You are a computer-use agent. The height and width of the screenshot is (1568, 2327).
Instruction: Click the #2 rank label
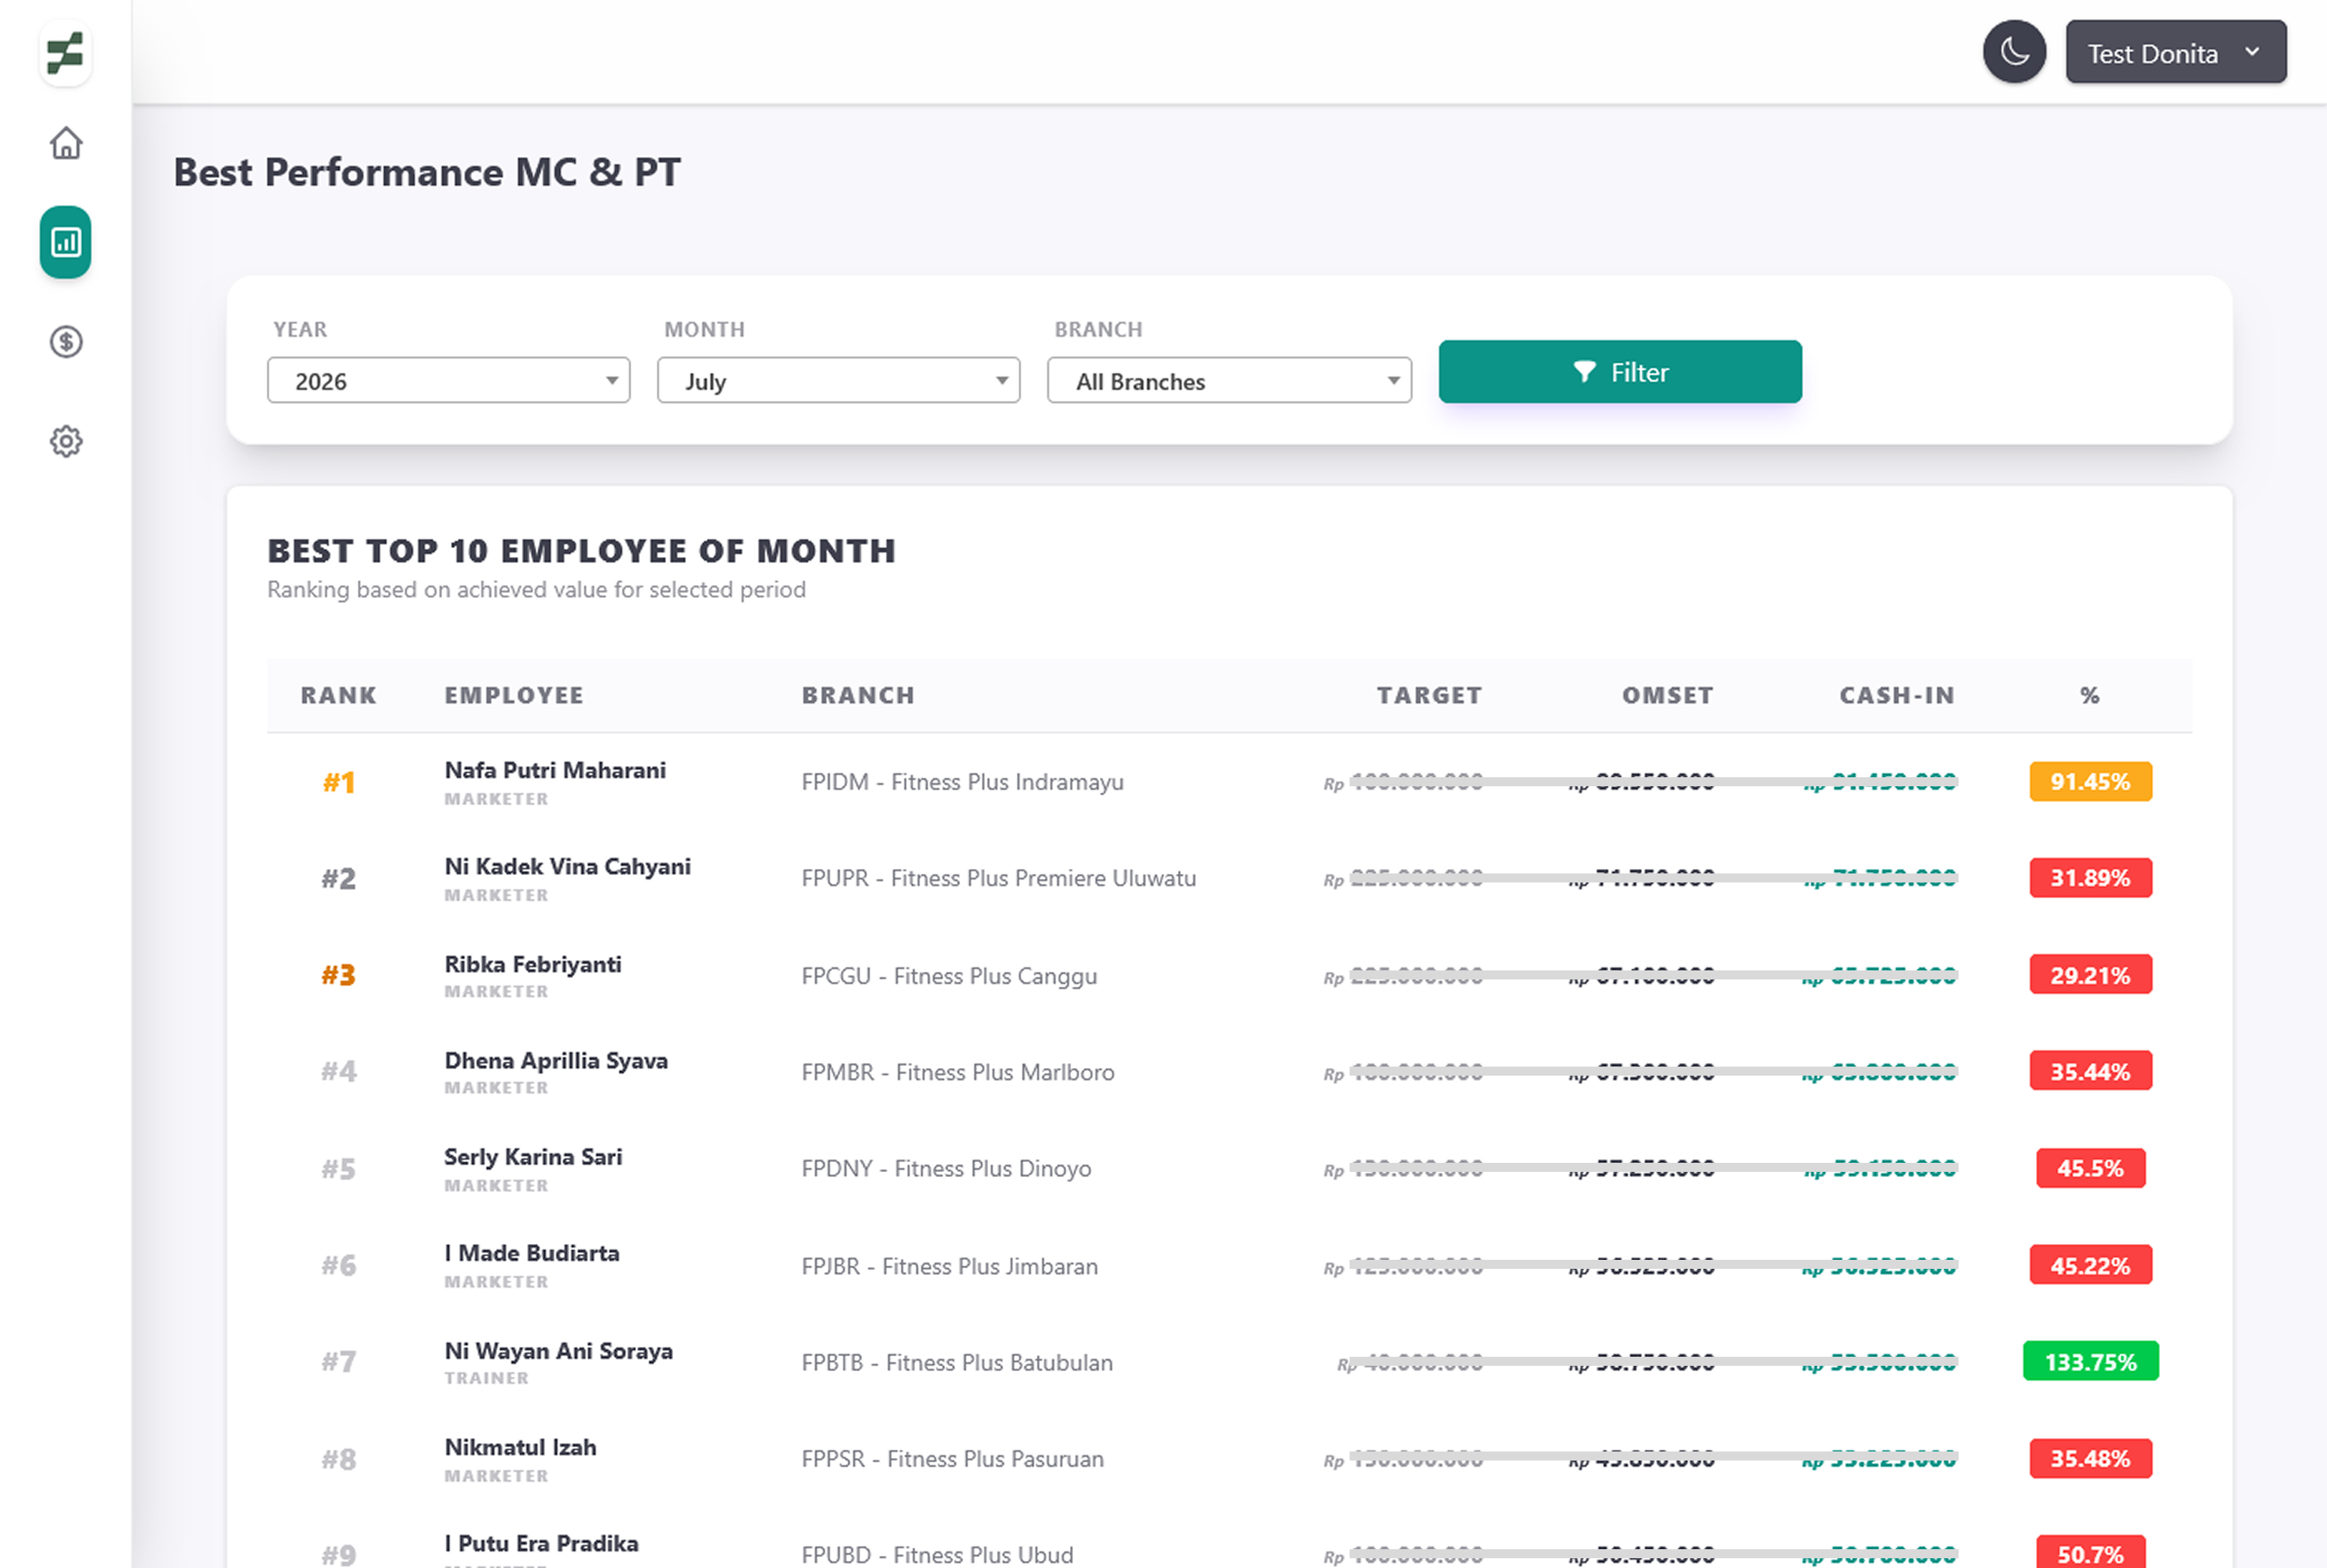coord(339,878)
